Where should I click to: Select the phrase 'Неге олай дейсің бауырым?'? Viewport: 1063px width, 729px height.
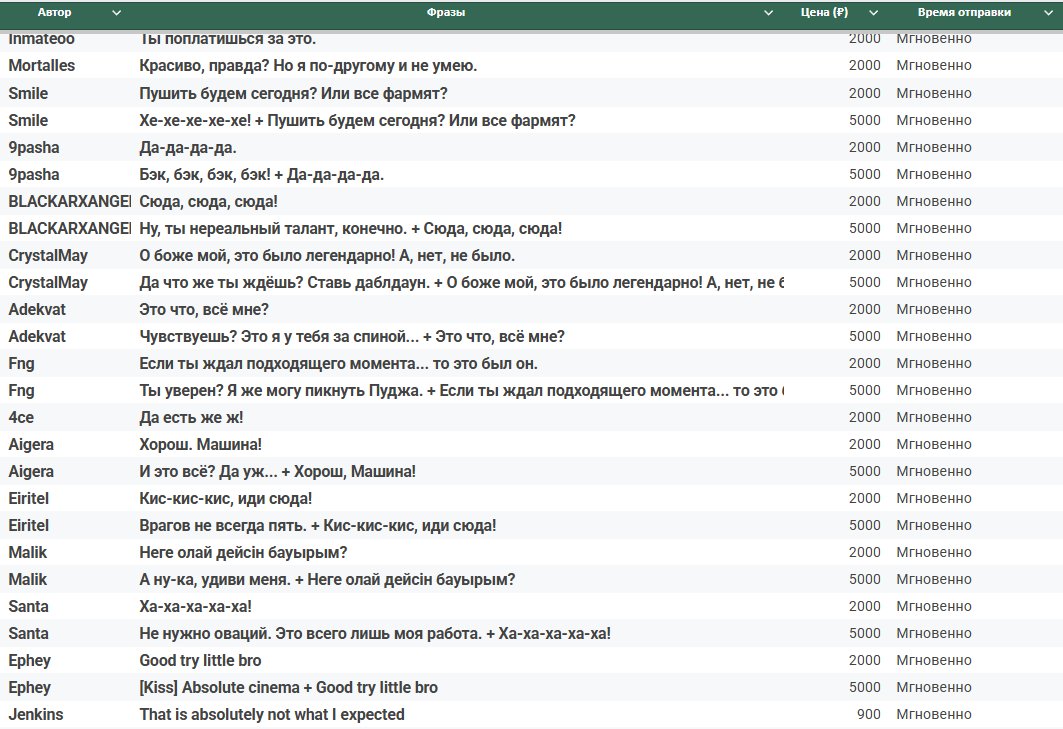click(x=243, y=553)
